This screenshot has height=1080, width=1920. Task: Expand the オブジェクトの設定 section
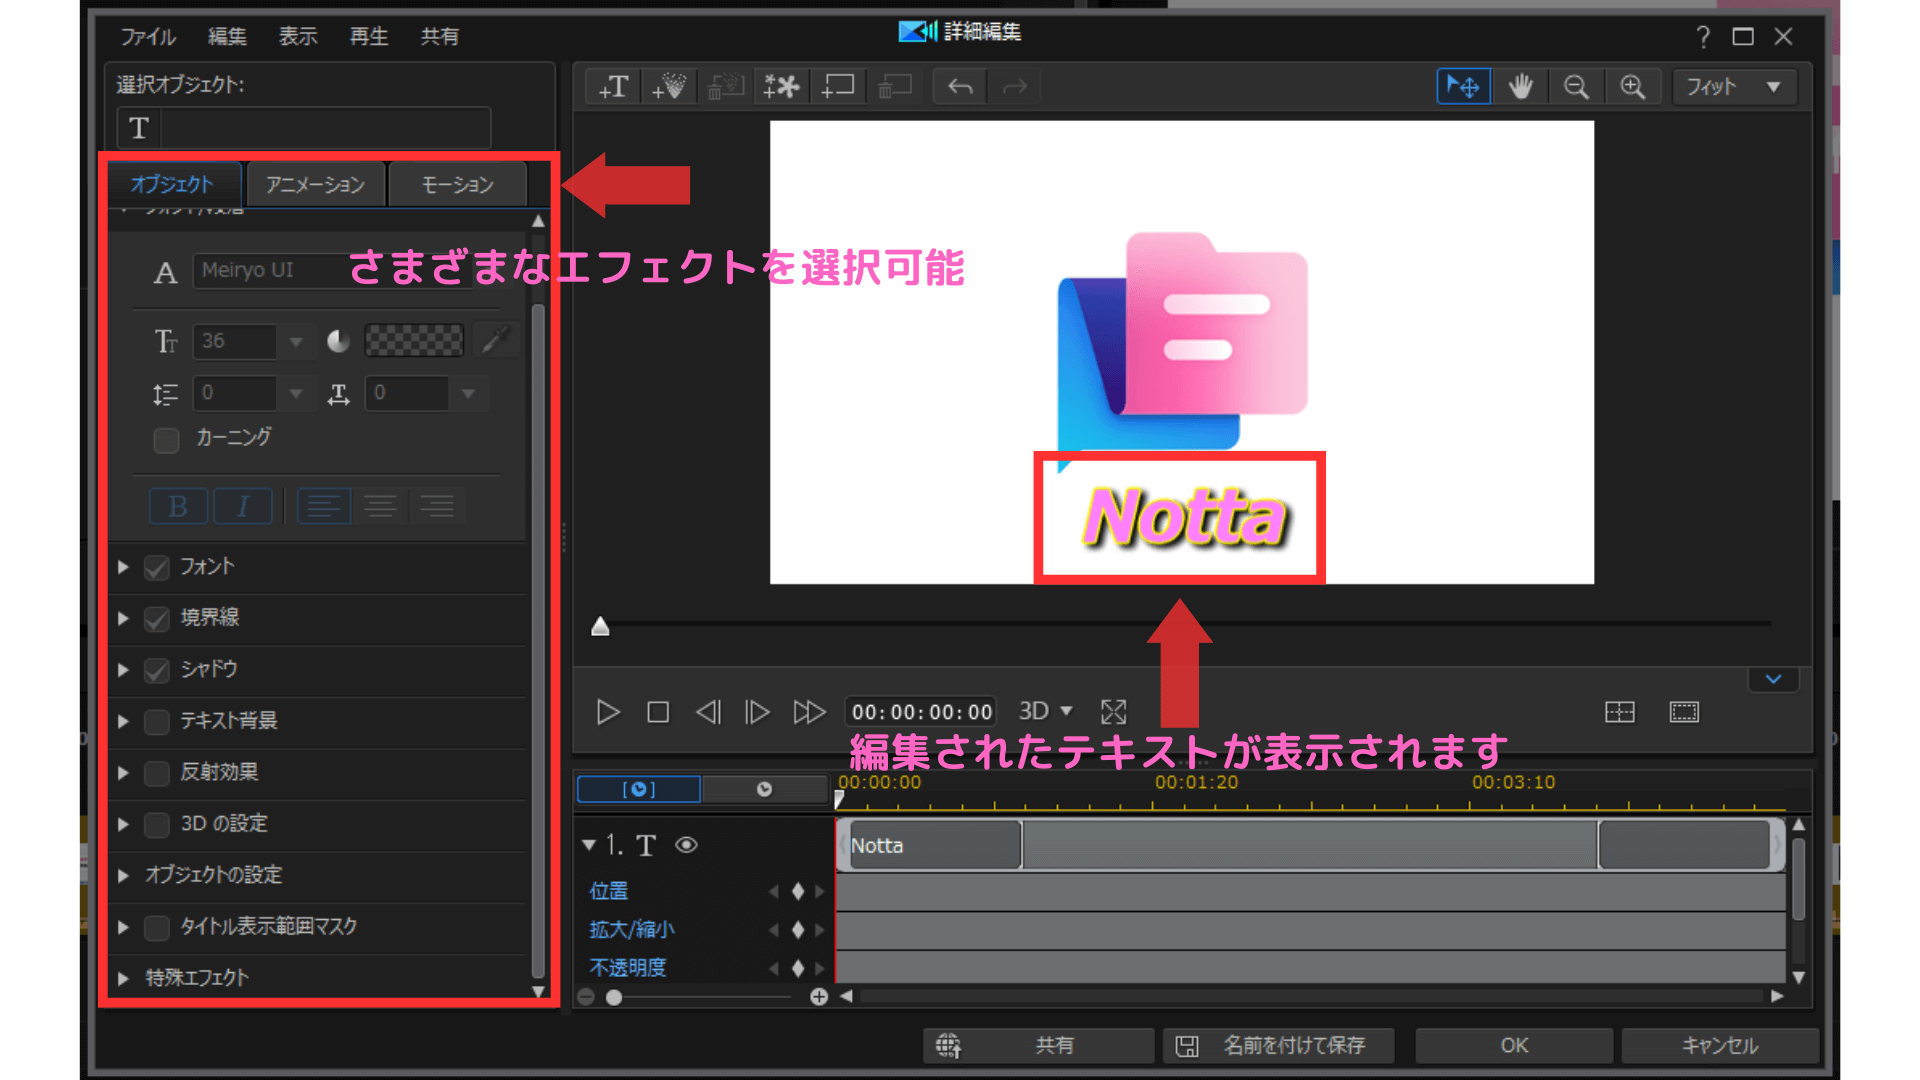[123, 875]
